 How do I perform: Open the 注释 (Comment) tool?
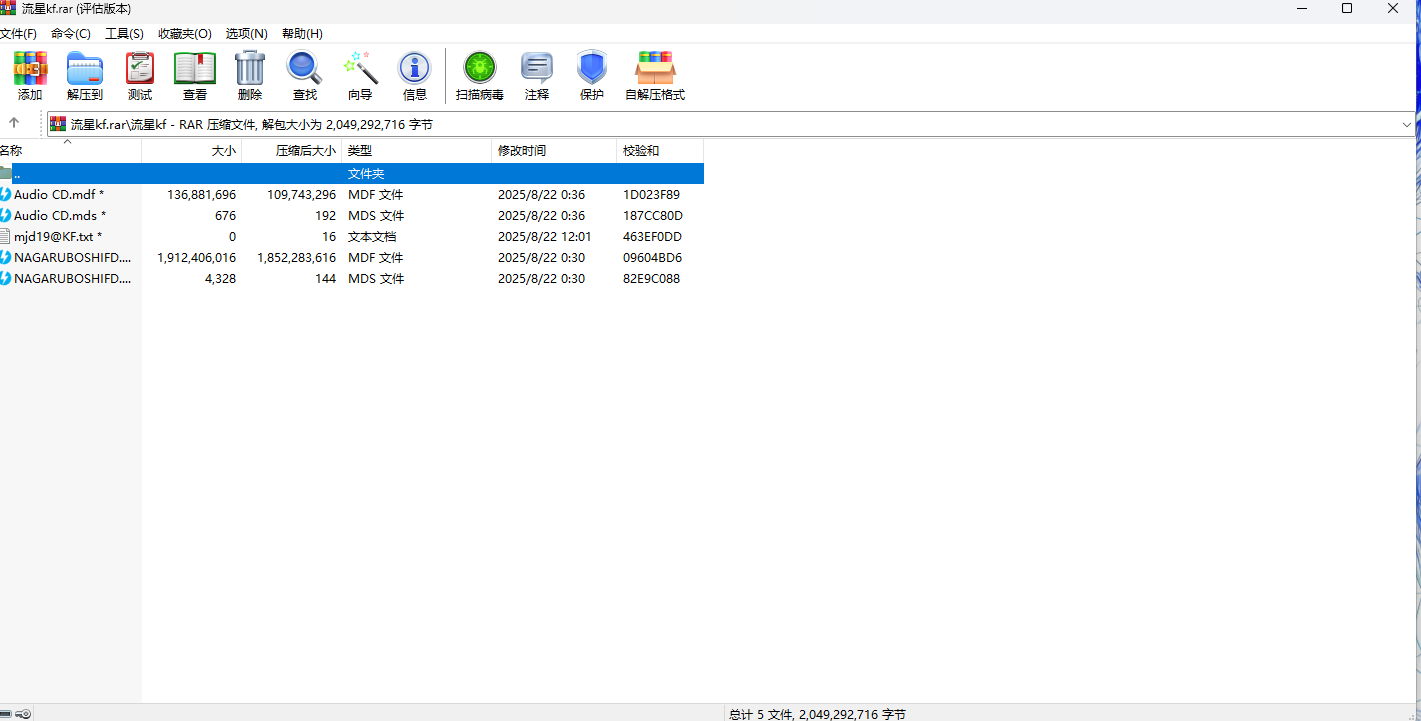click(x=537, y=69)
